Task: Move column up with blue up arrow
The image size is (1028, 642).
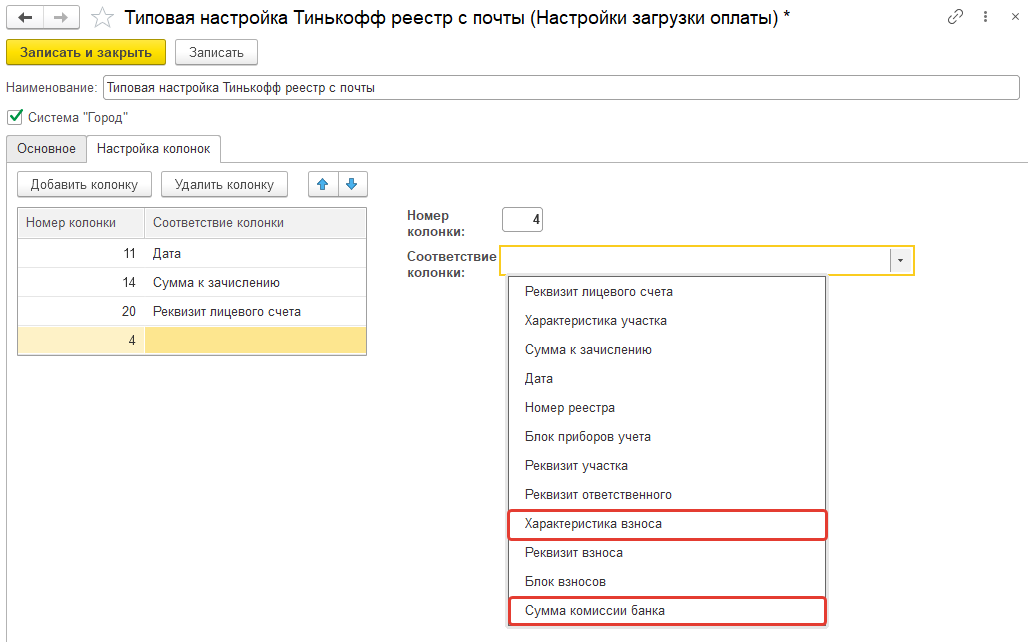Action: coord(323,184)
